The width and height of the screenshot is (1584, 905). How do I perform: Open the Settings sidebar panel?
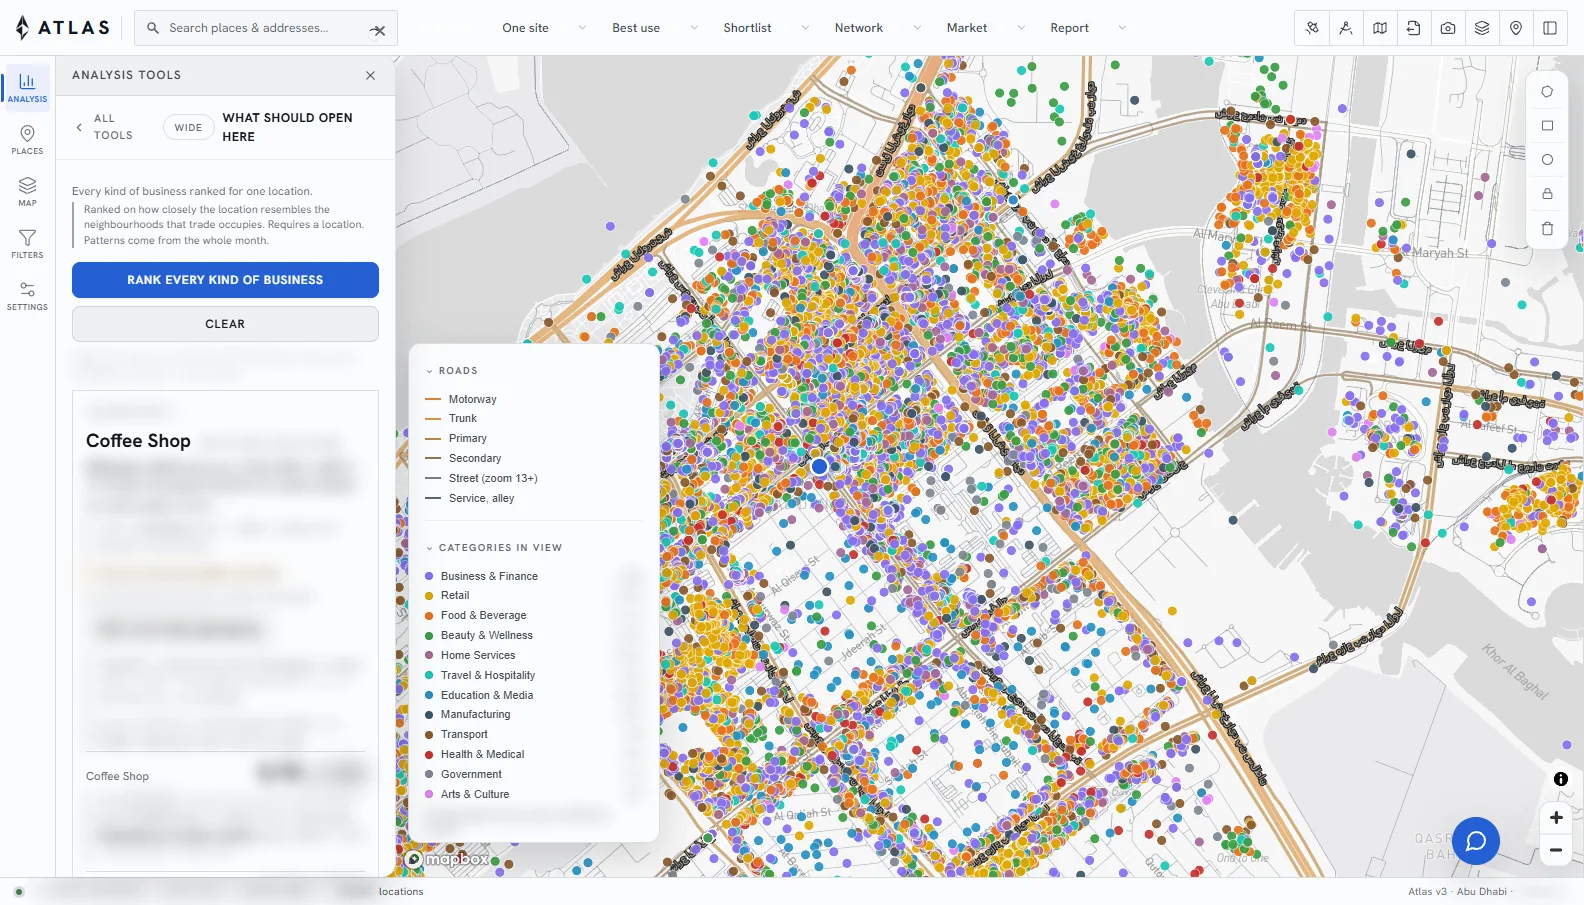point(27,296)
